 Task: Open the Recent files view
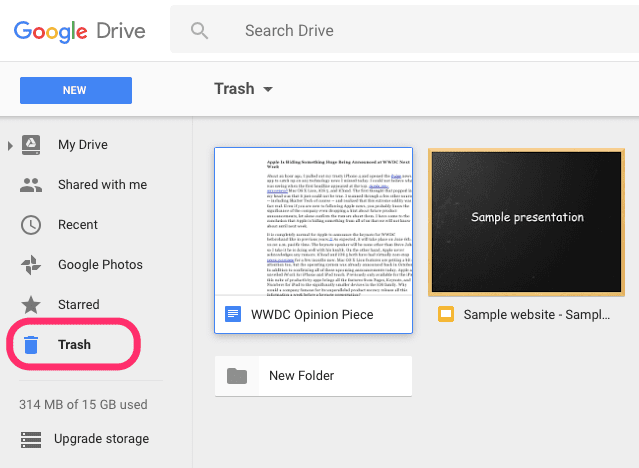point(78,225)
